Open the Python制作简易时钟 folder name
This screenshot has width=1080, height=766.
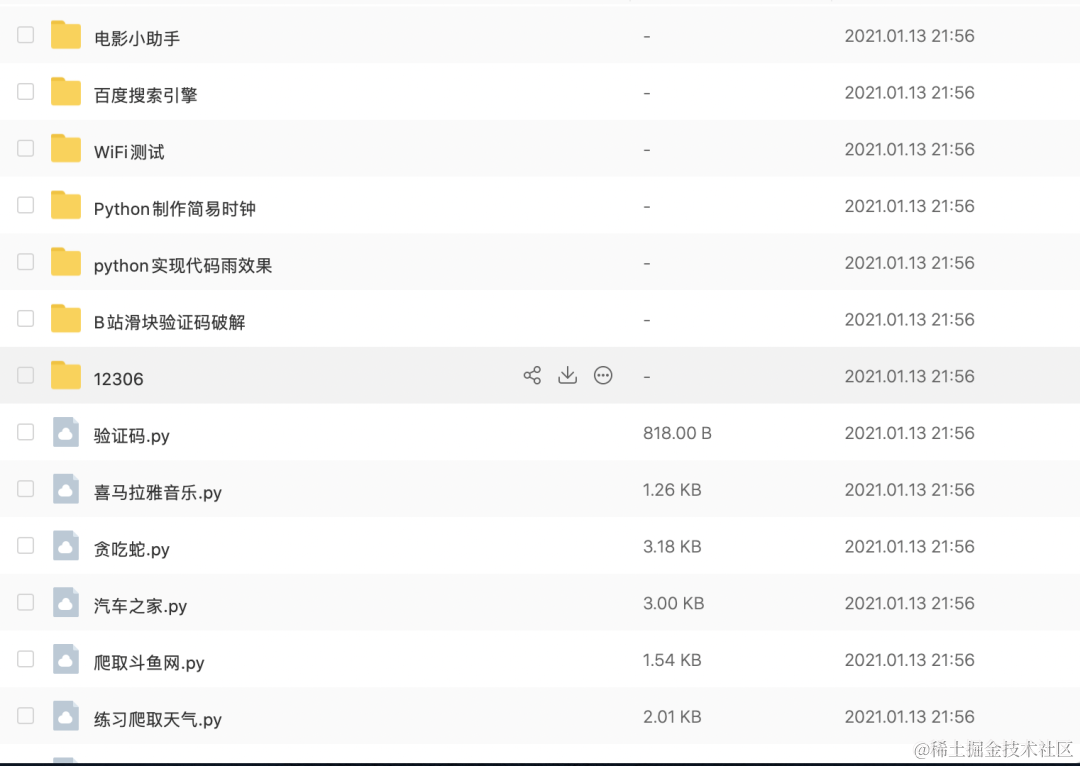174,209
